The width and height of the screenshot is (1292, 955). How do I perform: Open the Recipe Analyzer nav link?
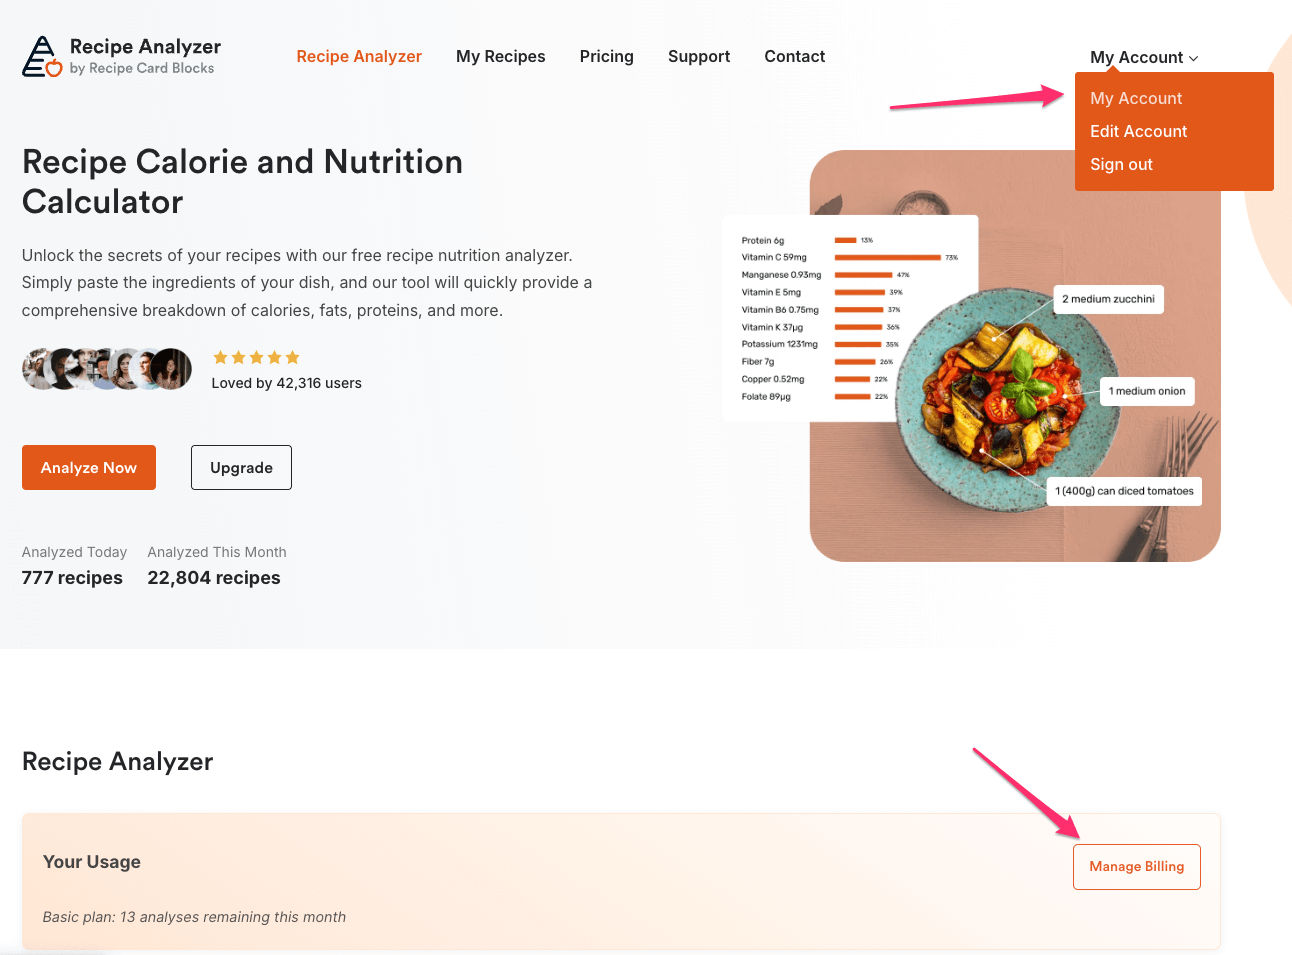tap(359, 57)
